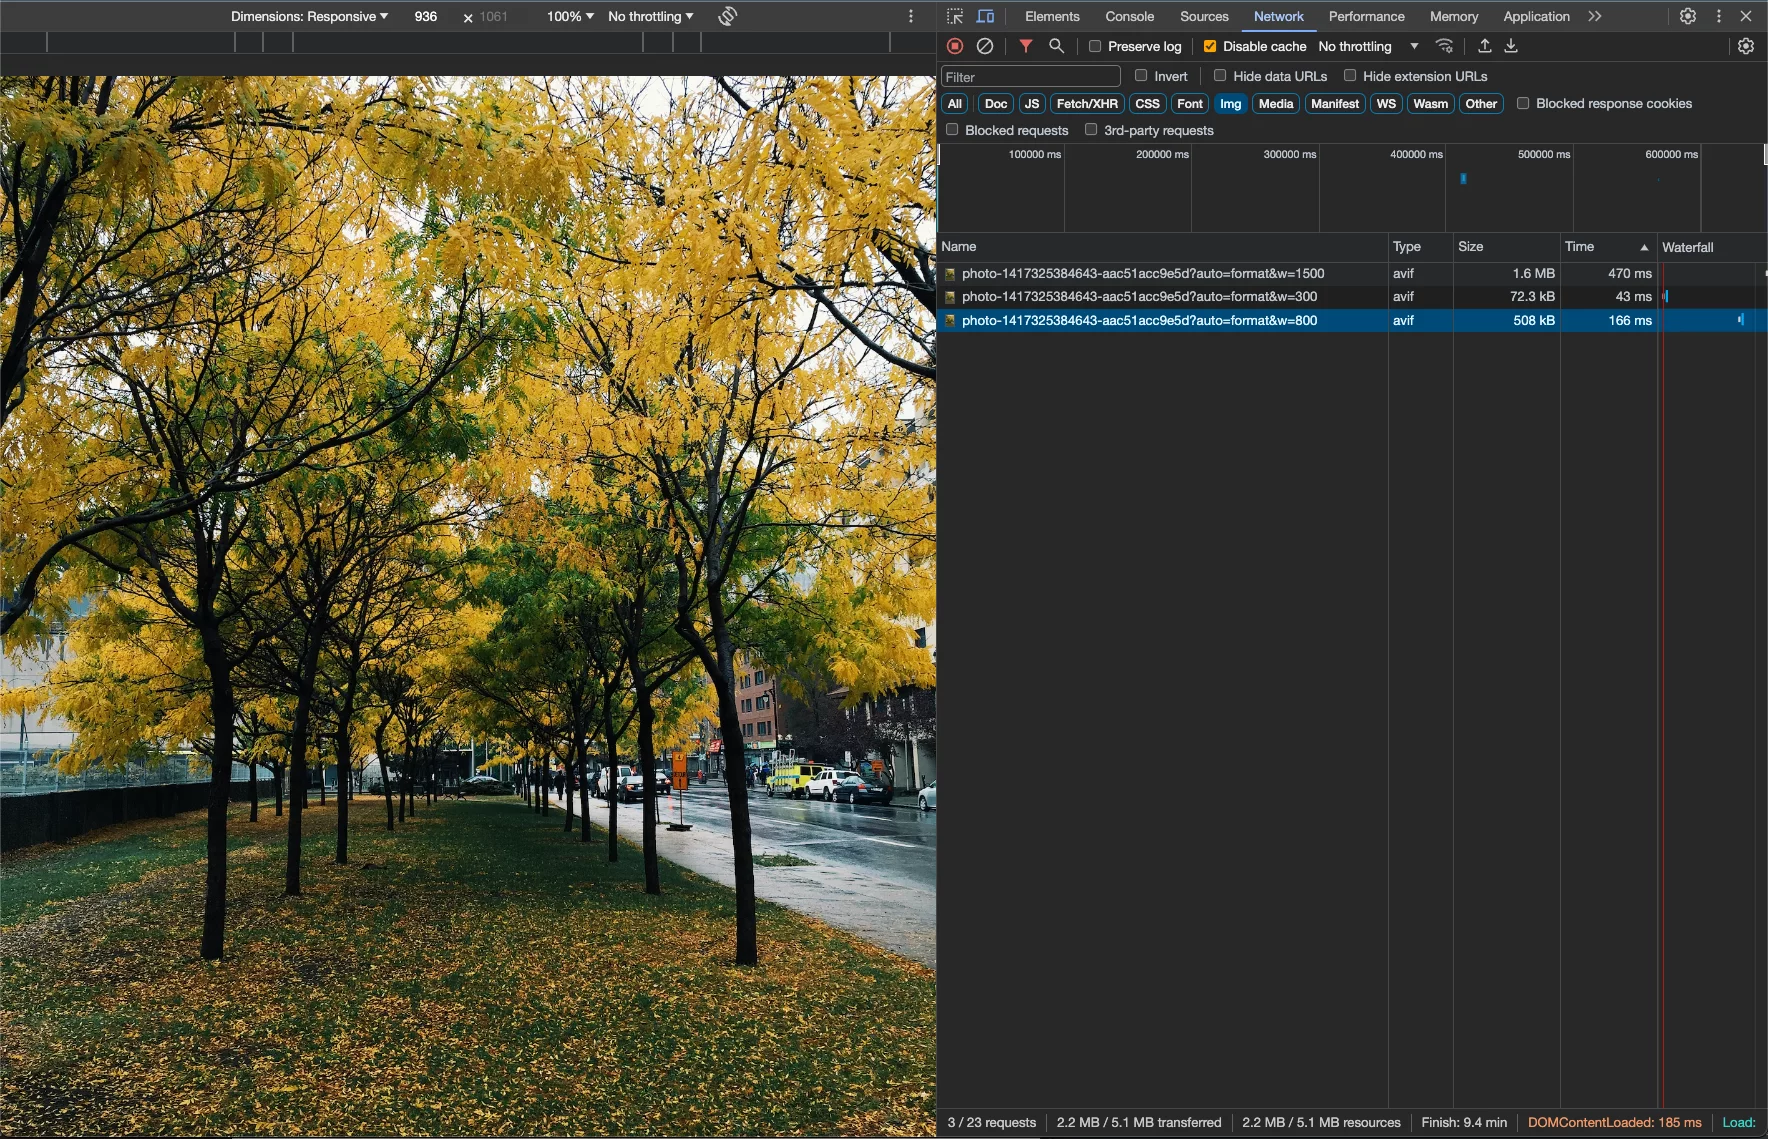This screenshot has width=1768, height=1139.
Task: Import a HAR file
Action: coord(1485,46)
